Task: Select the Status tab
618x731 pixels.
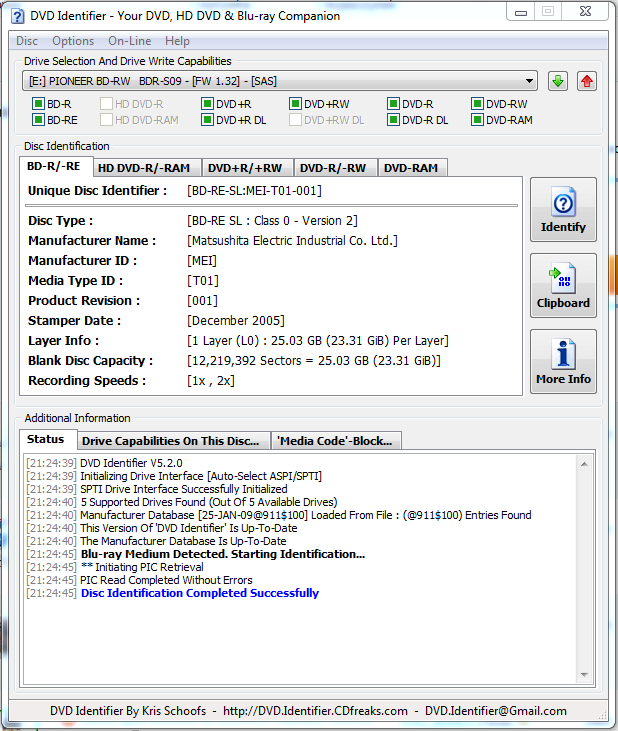Action: (46, 439)
